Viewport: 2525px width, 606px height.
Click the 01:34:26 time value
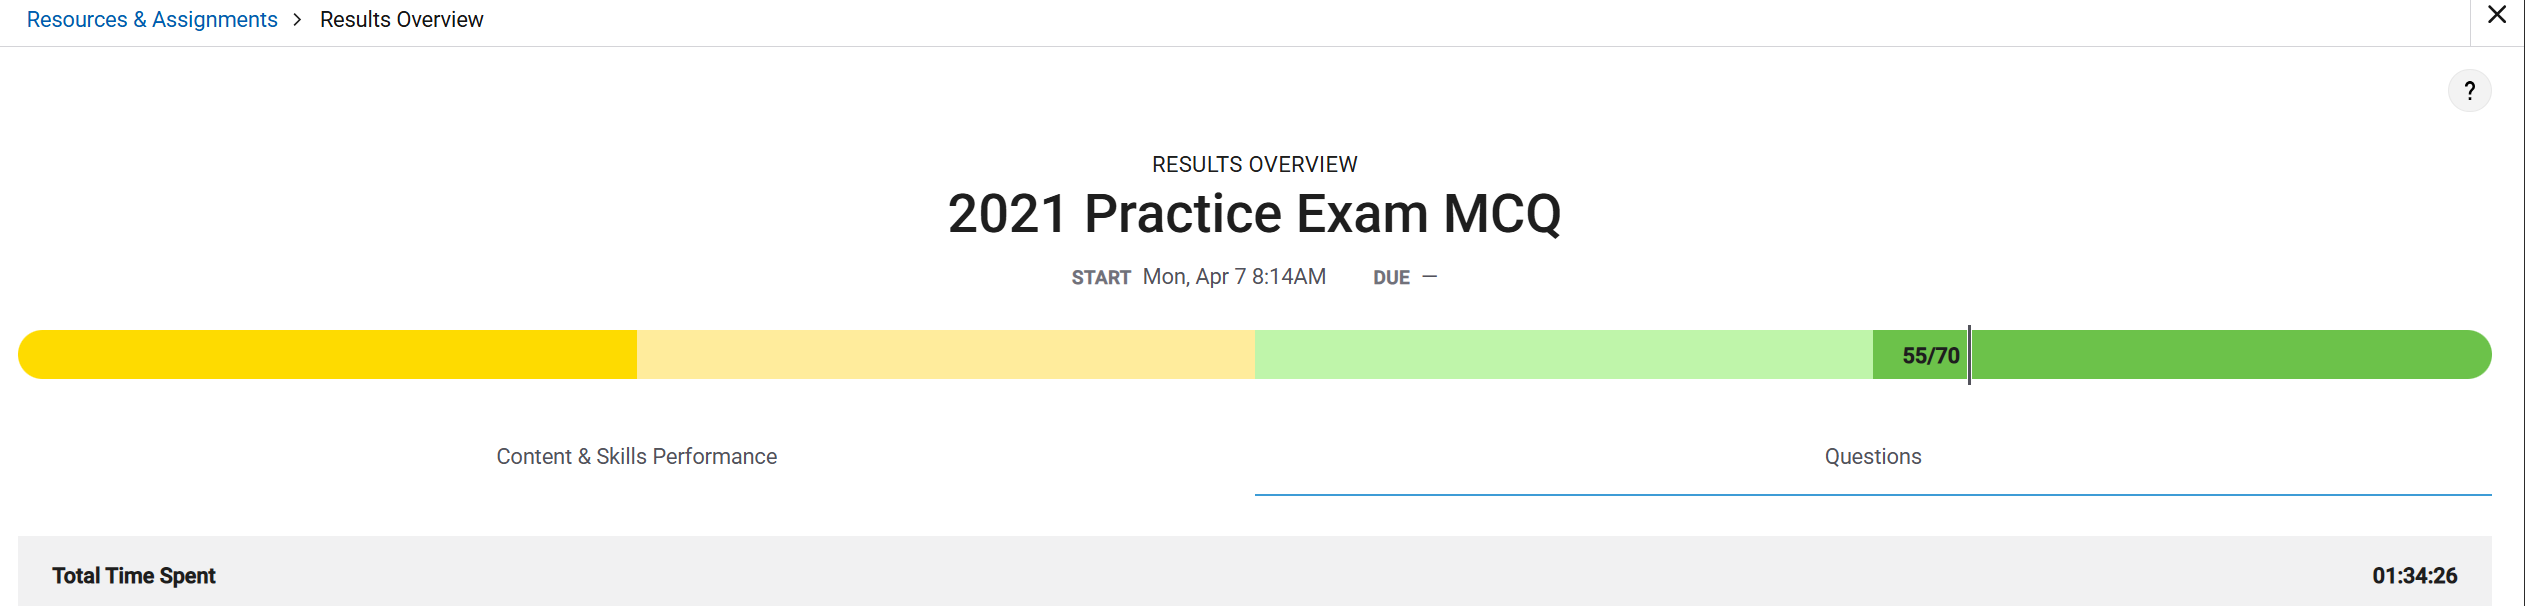(2438, 576)
